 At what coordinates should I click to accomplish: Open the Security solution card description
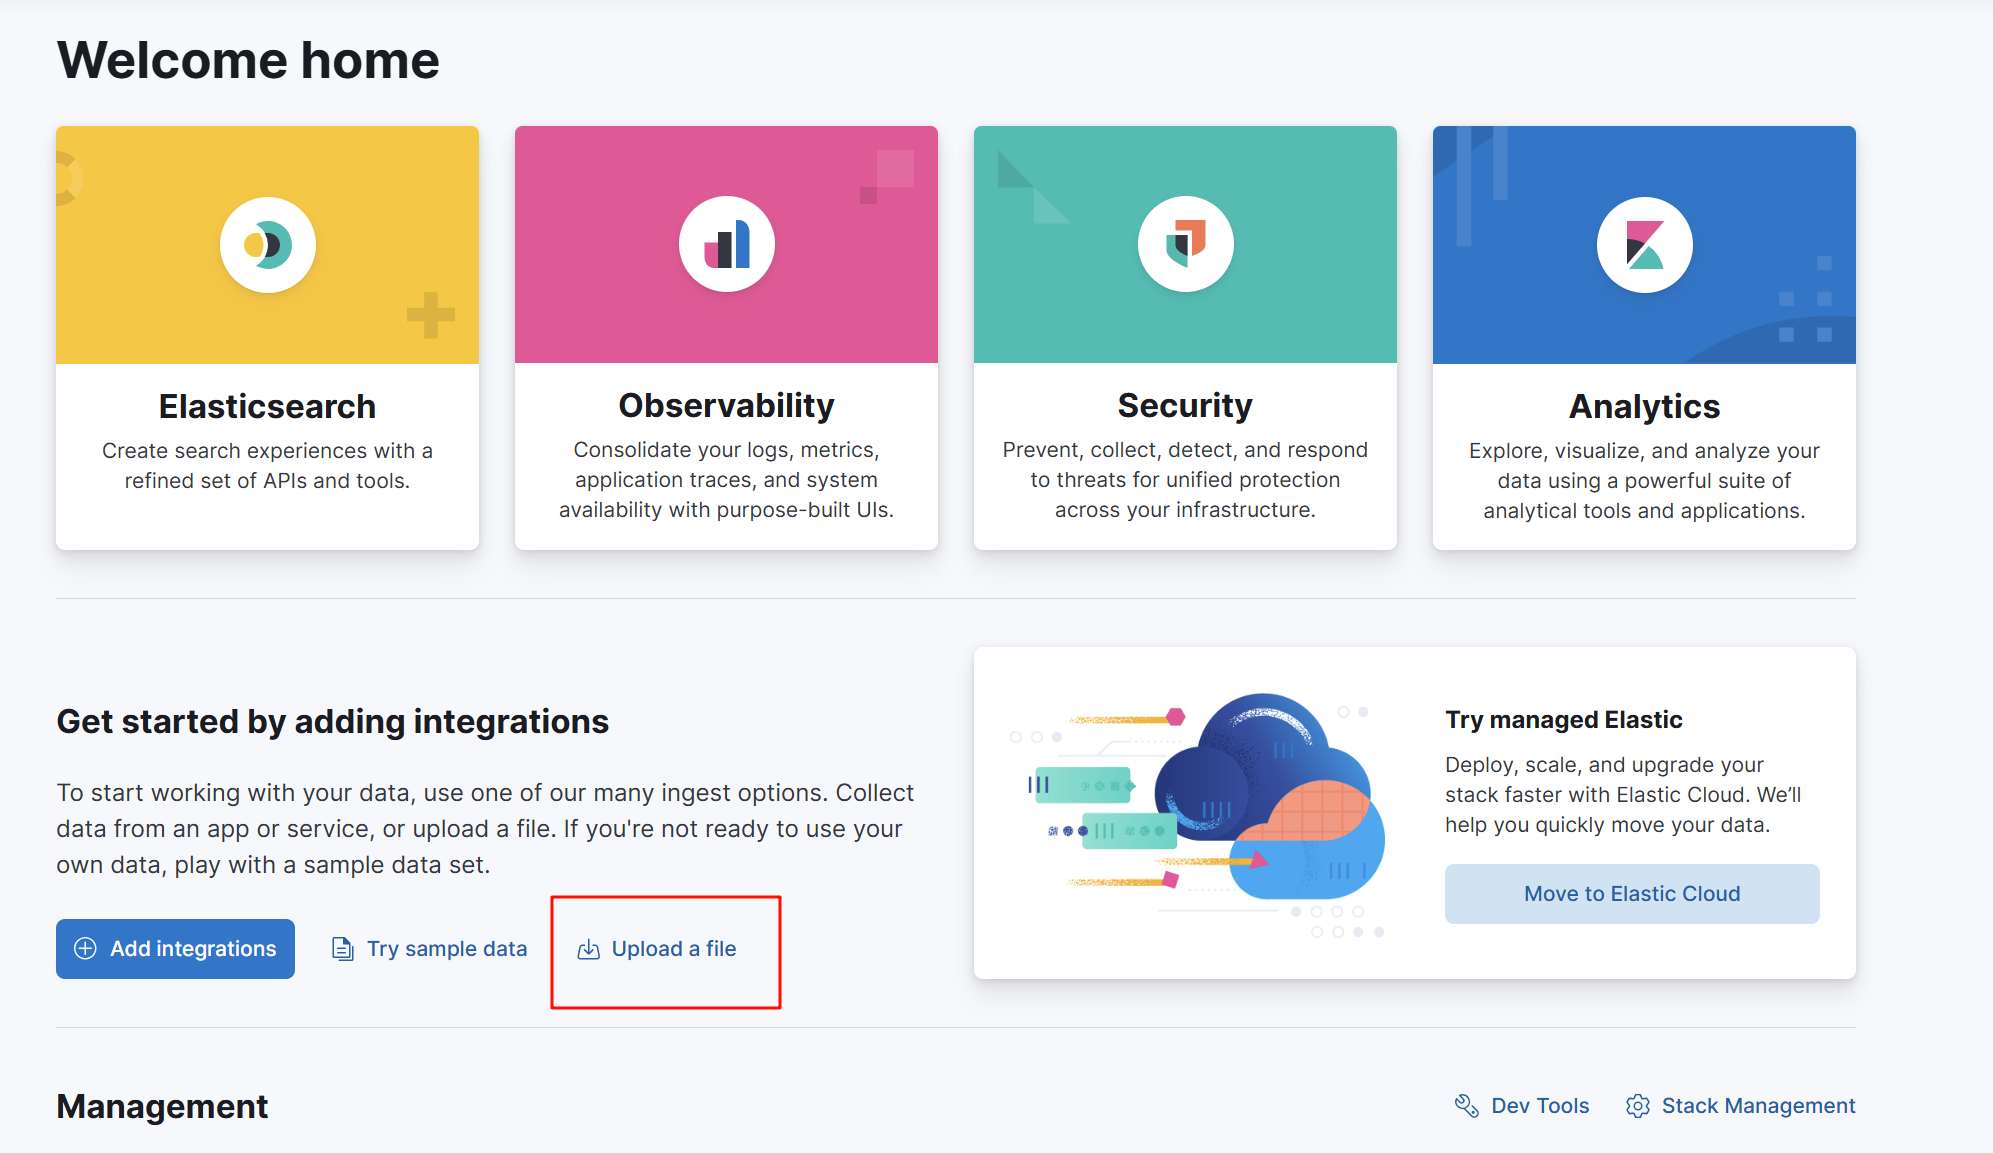(1185, 480)
